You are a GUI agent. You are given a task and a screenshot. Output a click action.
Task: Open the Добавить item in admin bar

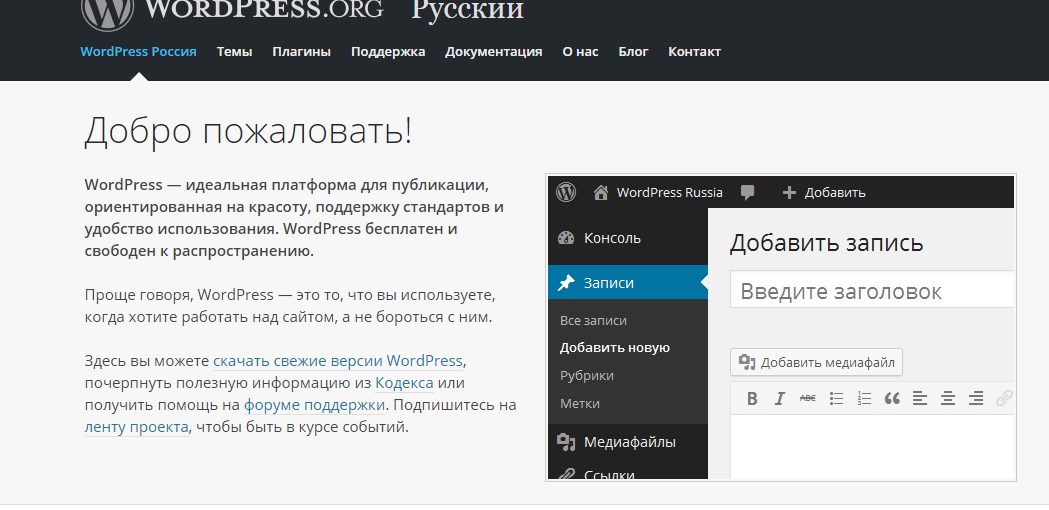(835, 193)
